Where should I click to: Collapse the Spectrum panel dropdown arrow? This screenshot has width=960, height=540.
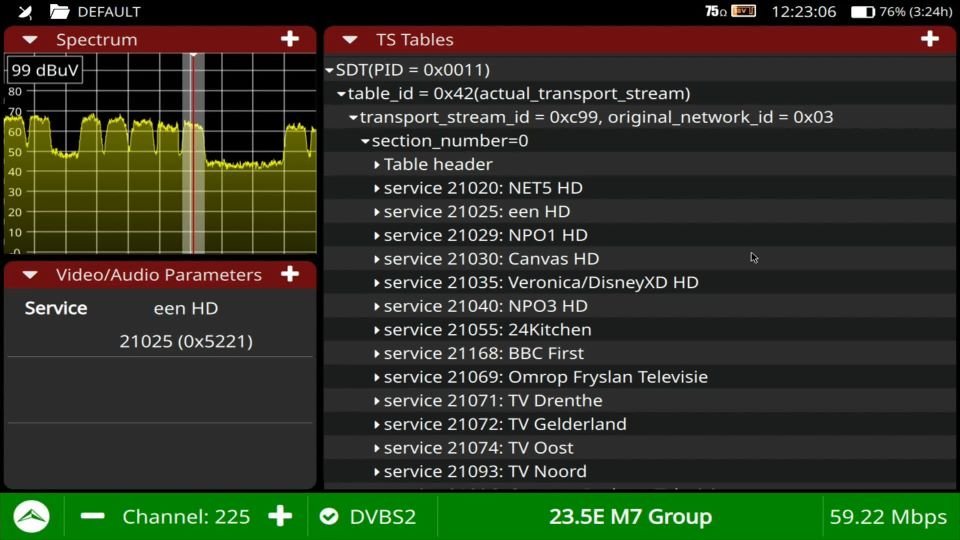coord(30,40)
